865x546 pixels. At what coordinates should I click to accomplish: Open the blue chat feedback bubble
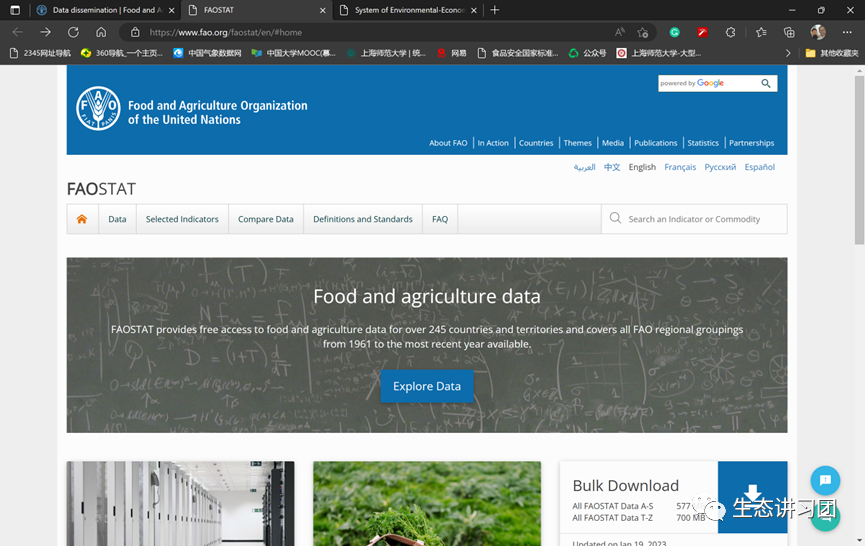click(x=825, y=480)
